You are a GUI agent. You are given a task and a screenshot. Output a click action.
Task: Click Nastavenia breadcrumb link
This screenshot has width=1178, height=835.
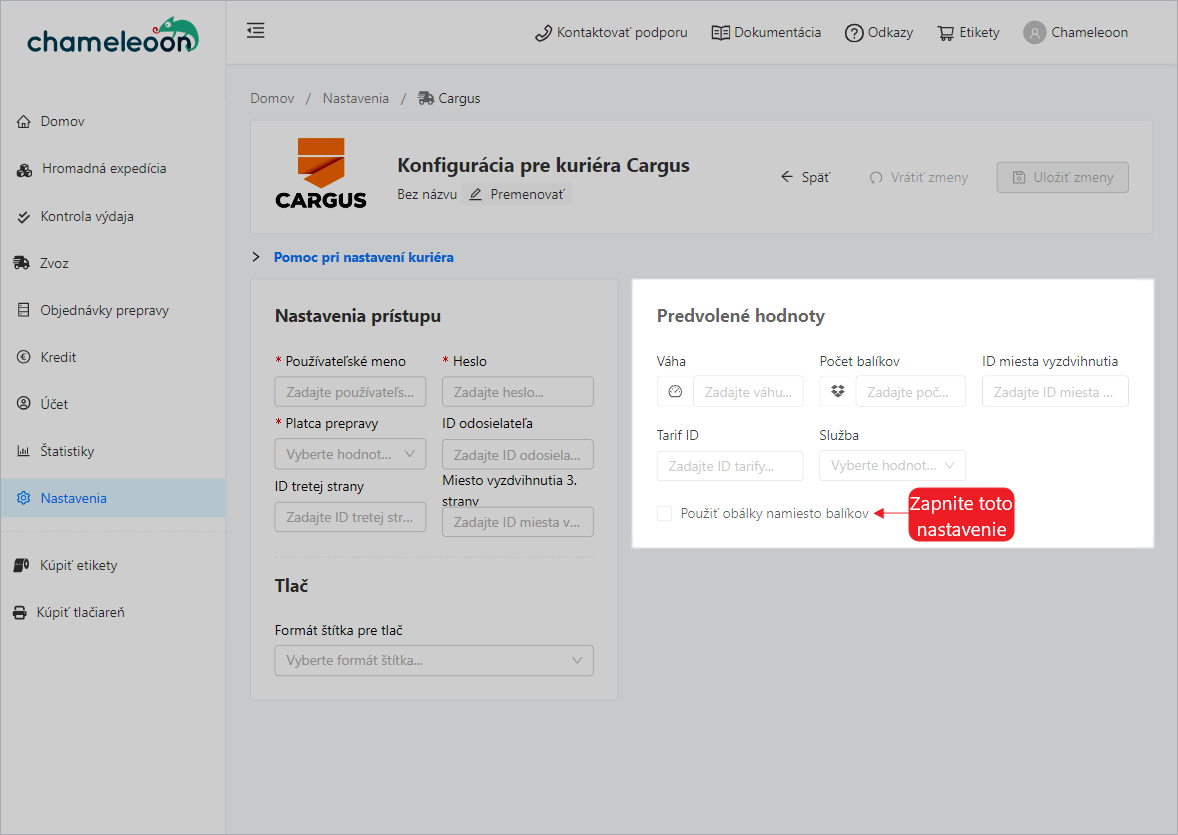point(355,98)
